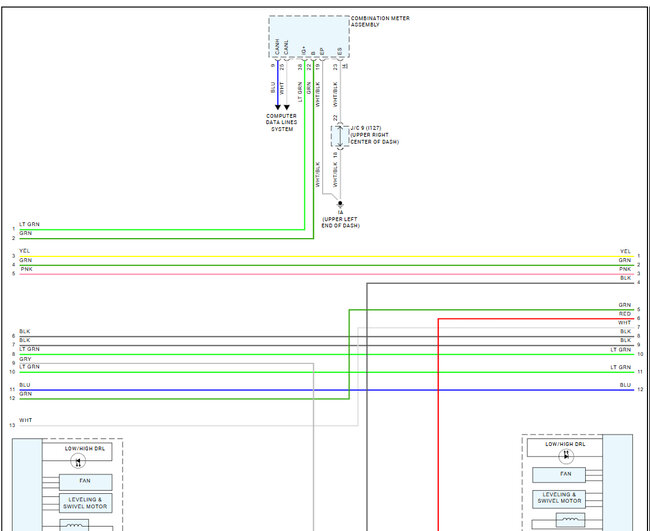This screenshot has width=650, height=531.
Task: Click the BLU label on left line 11
Action: coord(25,385)
